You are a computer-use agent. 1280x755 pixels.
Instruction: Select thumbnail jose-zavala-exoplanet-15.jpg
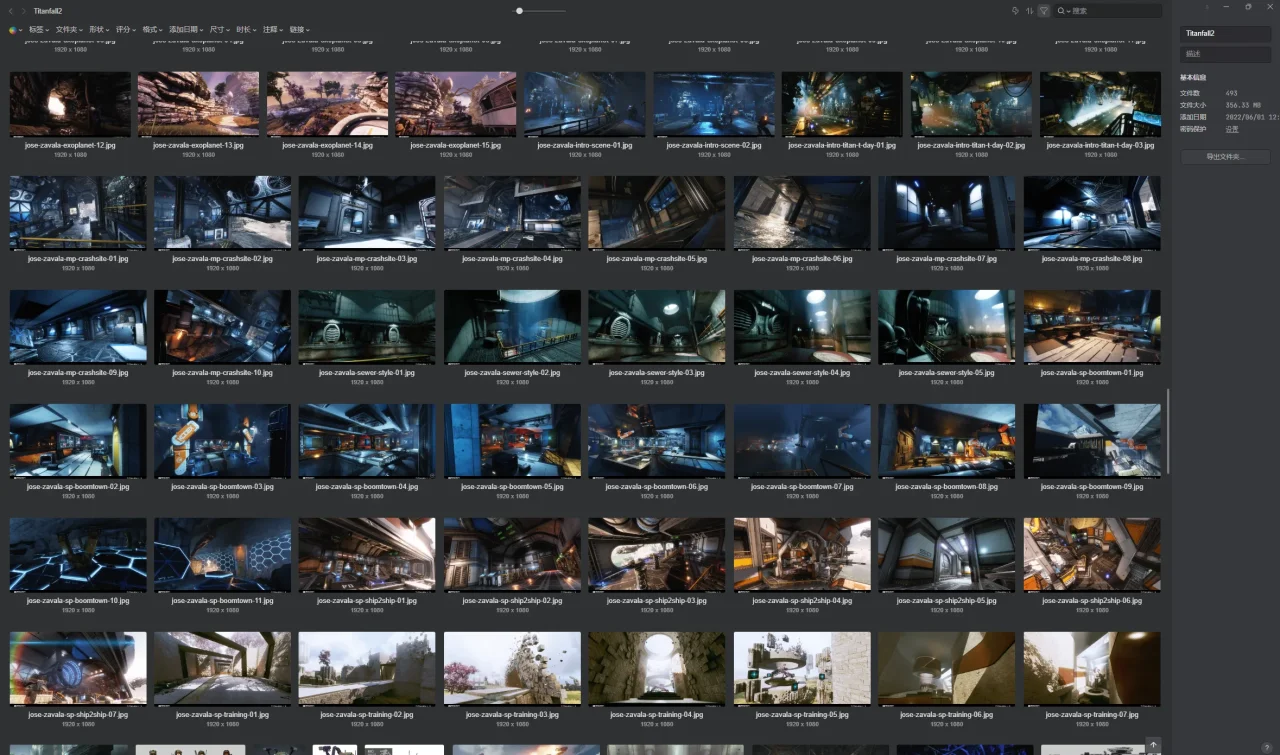pos(456,103)
